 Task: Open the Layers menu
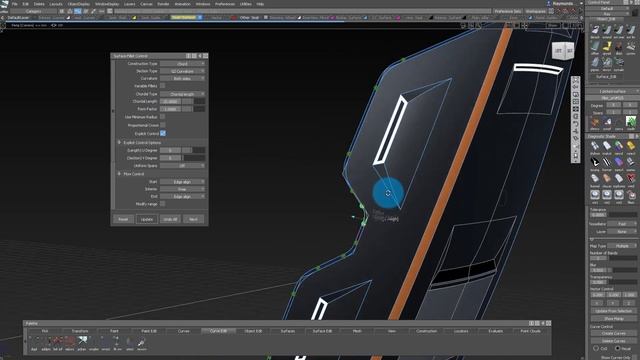[129, 4]
